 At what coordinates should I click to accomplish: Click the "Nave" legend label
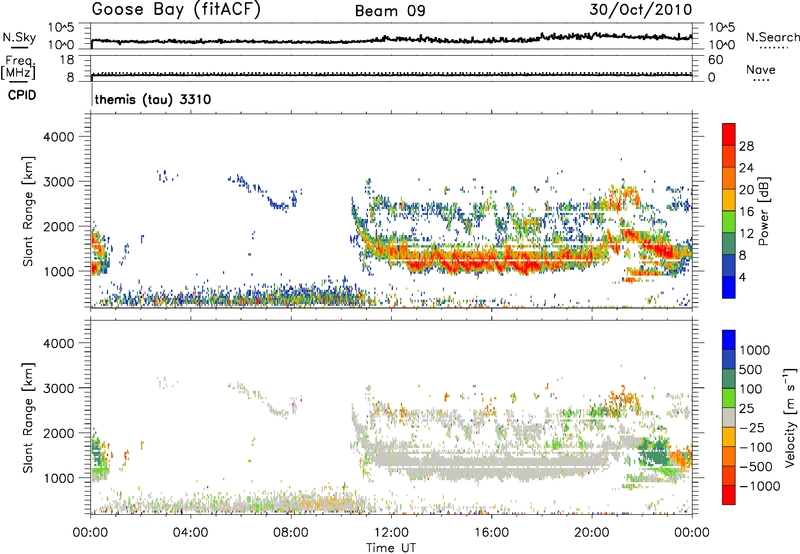761,69
